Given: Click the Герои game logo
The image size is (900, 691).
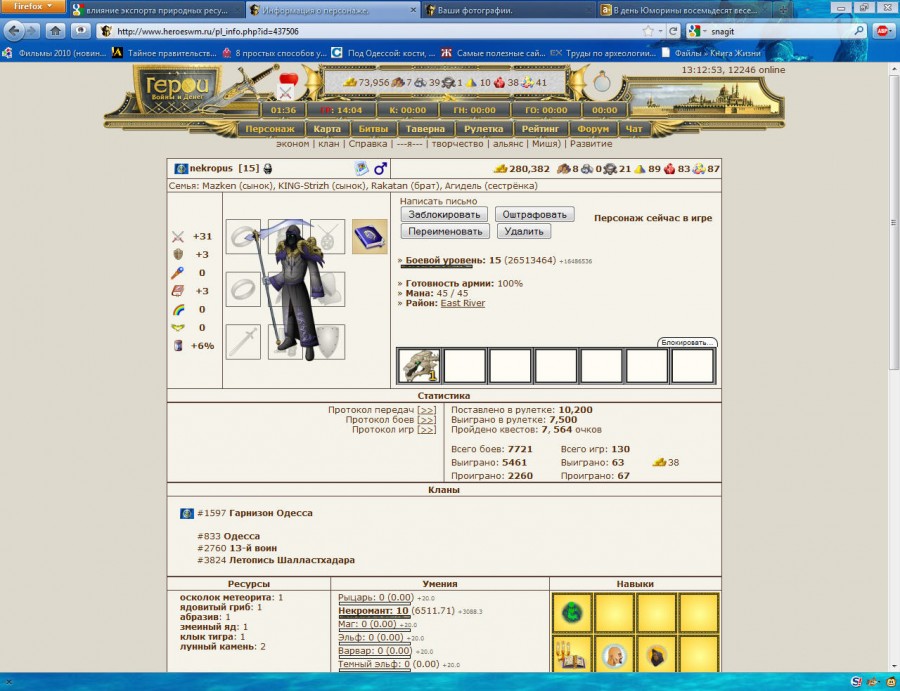Looking at the screenshot, I should coord(177,88).
